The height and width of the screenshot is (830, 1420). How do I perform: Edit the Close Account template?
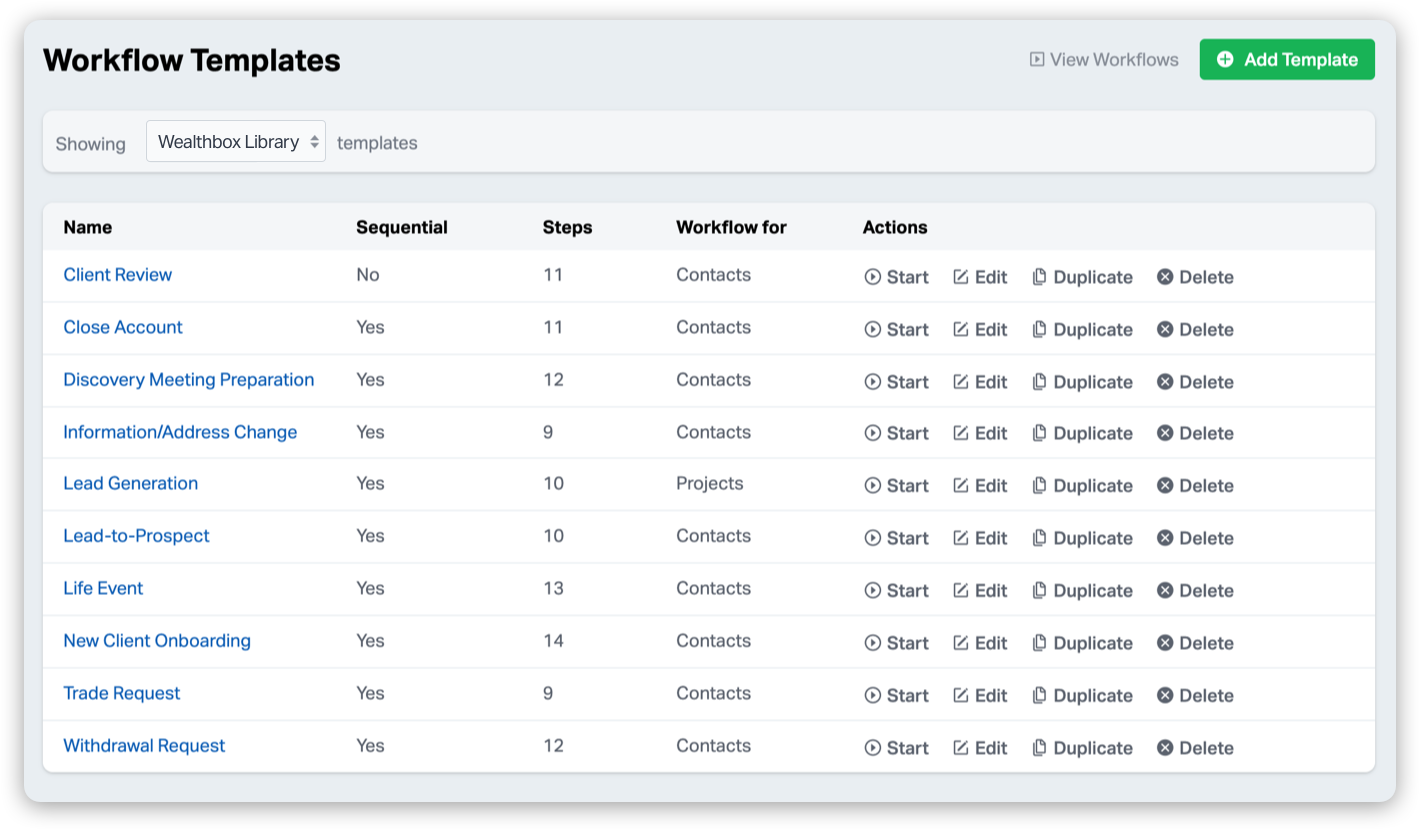[980, 329]
